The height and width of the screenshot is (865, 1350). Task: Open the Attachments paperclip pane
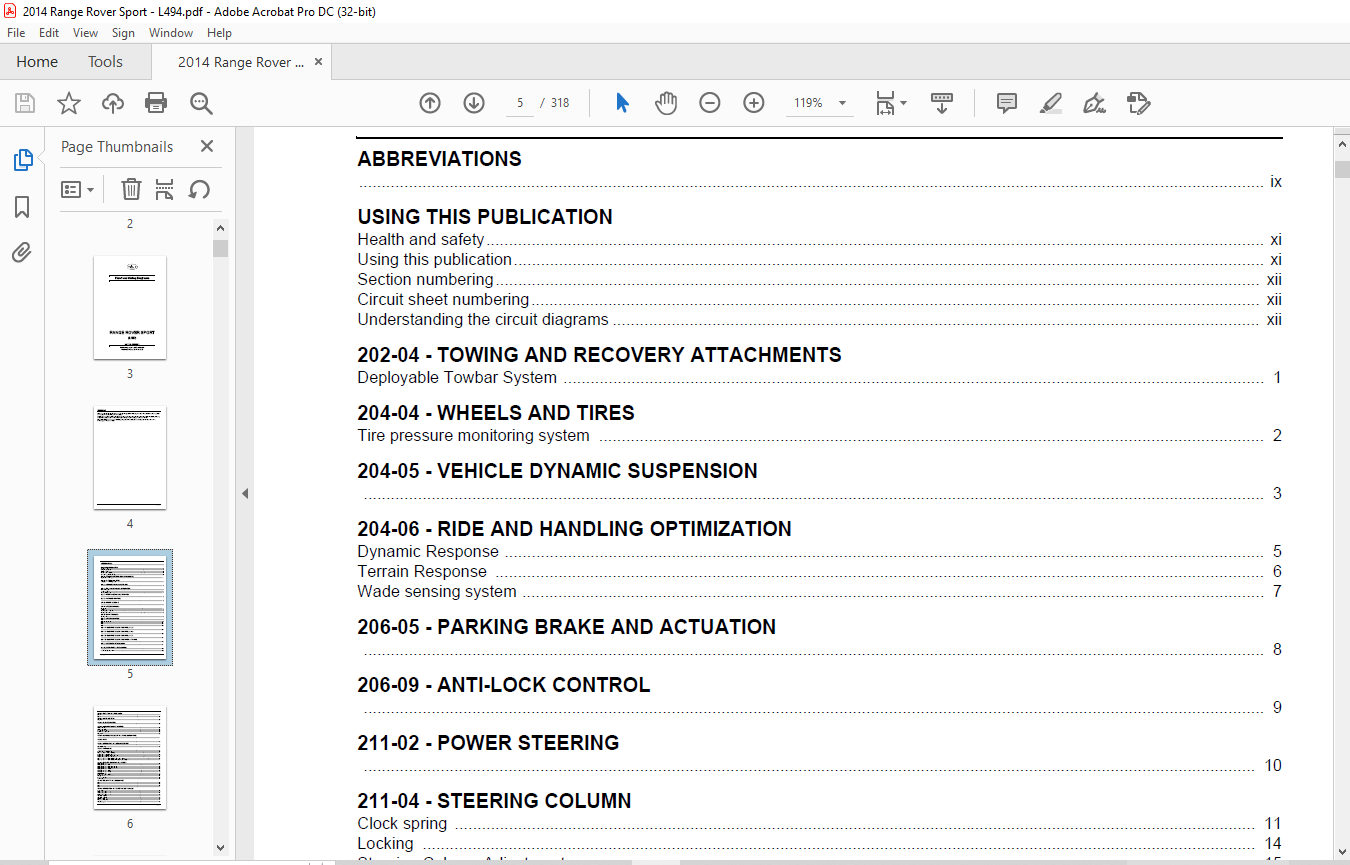(x=22, y=252)
